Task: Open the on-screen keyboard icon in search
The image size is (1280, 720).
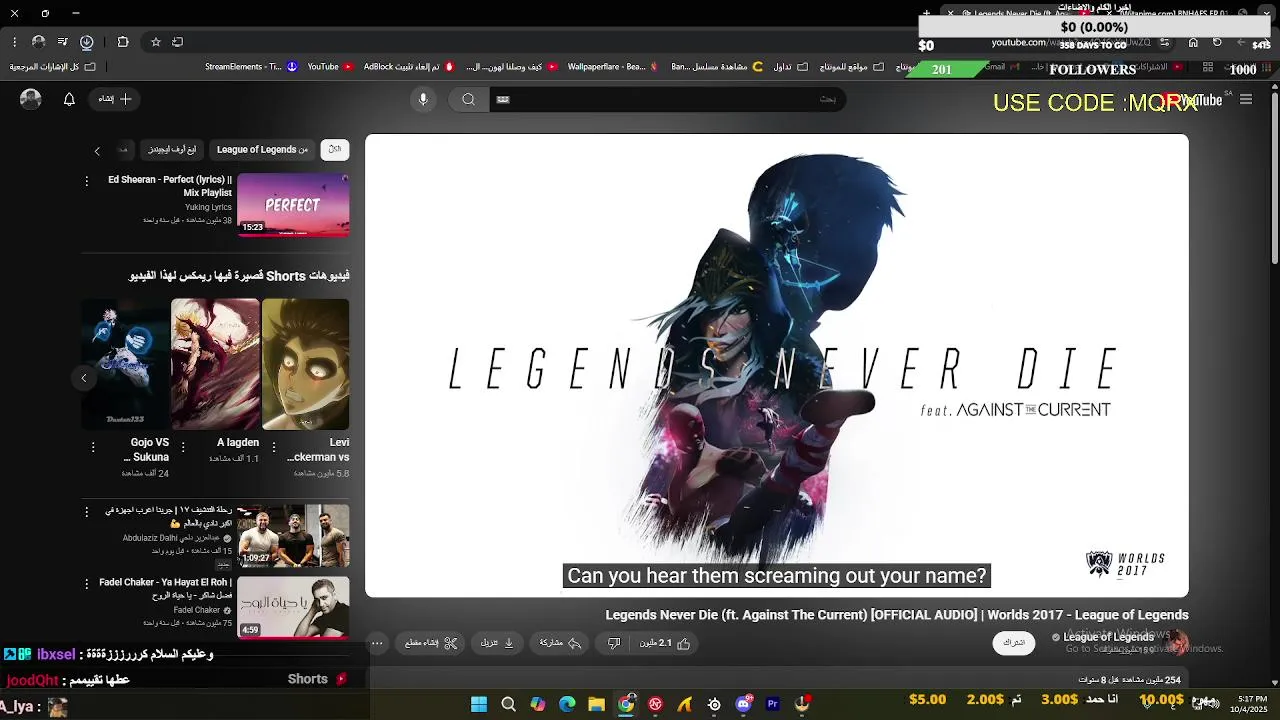Action: (x=503, y=99)
